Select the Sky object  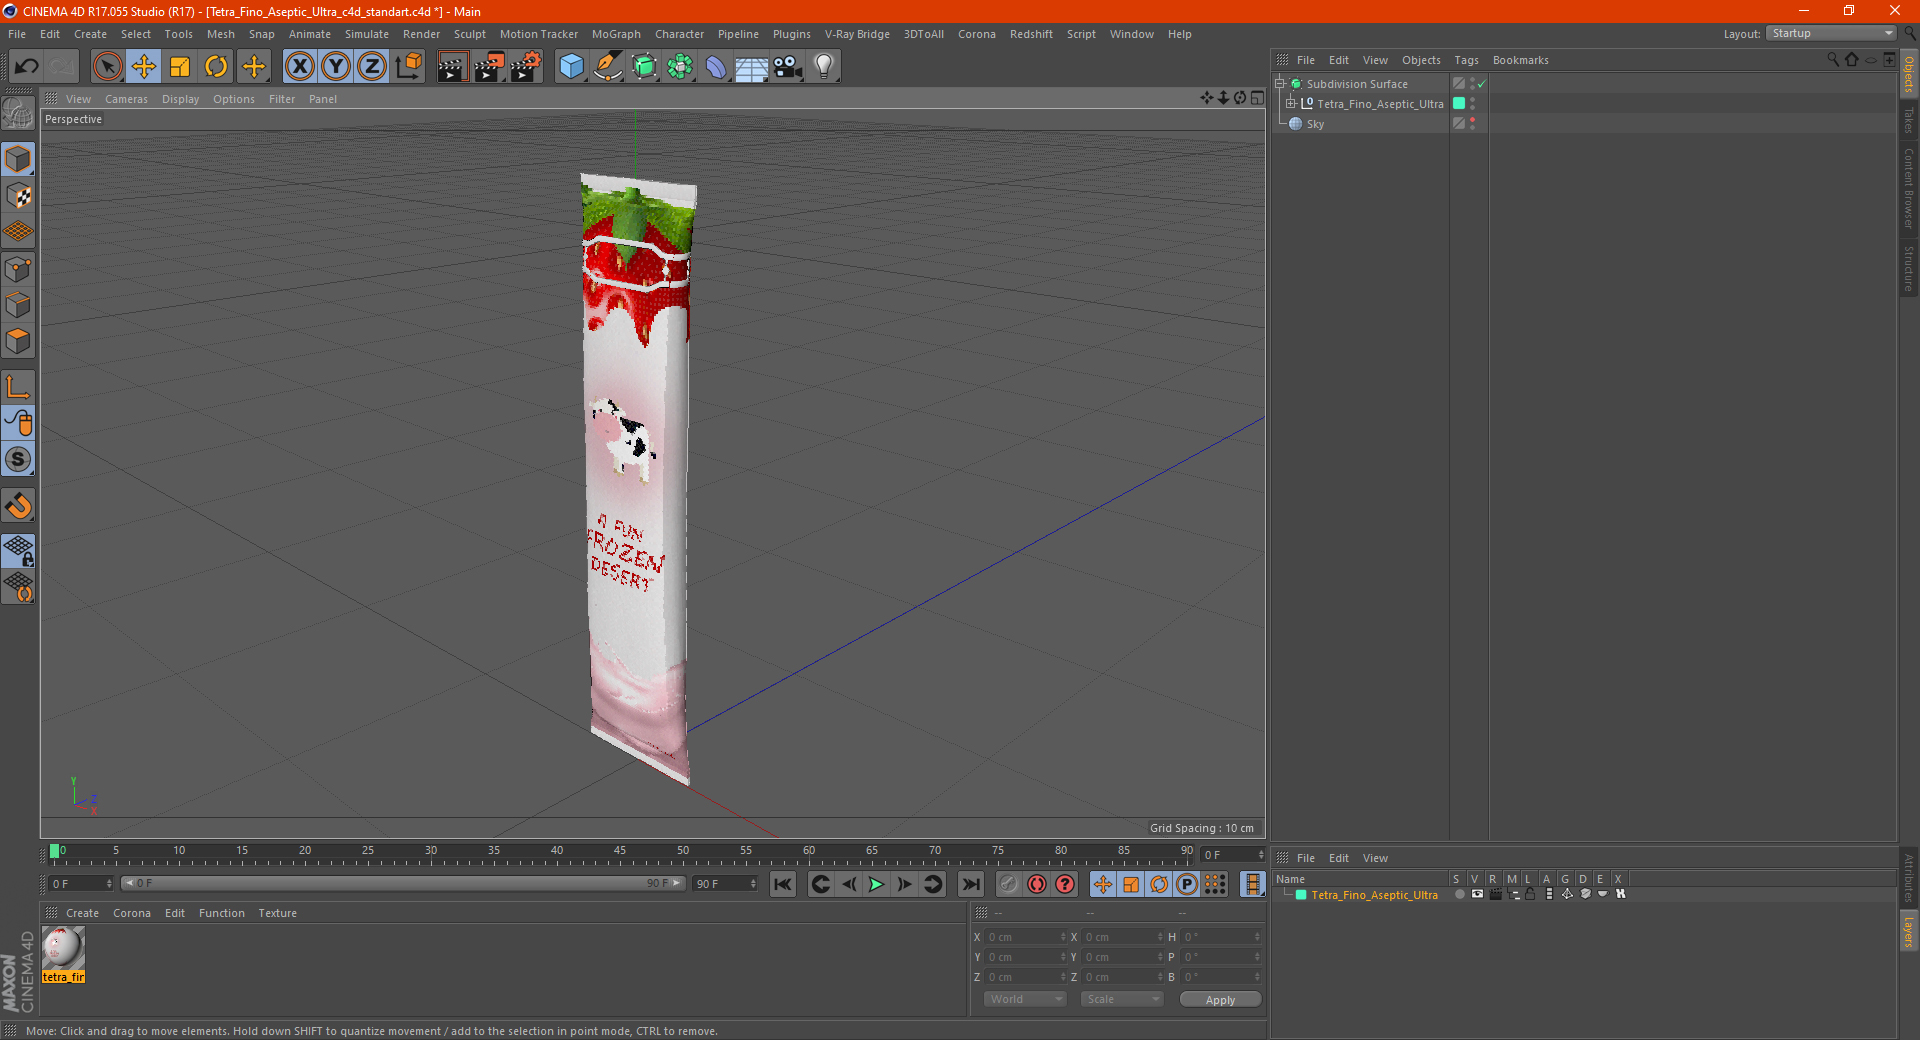click(x=1315, y=124)
